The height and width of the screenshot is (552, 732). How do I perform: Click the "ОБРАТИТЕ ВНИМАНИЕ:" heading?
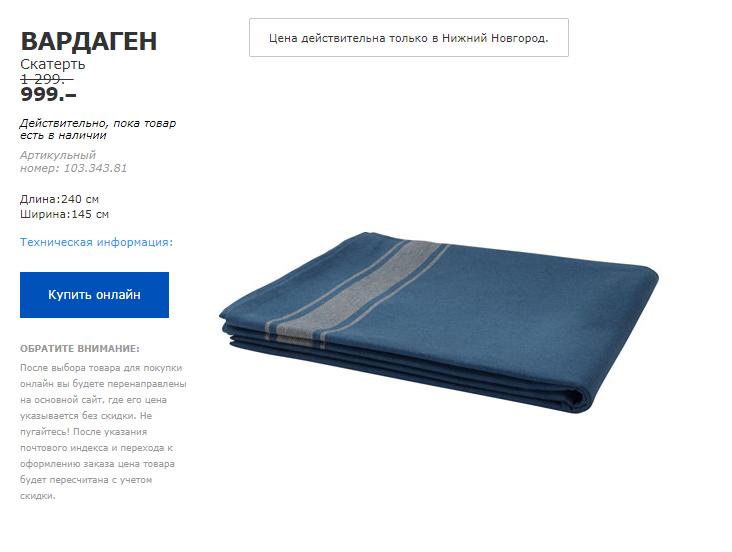80,348
